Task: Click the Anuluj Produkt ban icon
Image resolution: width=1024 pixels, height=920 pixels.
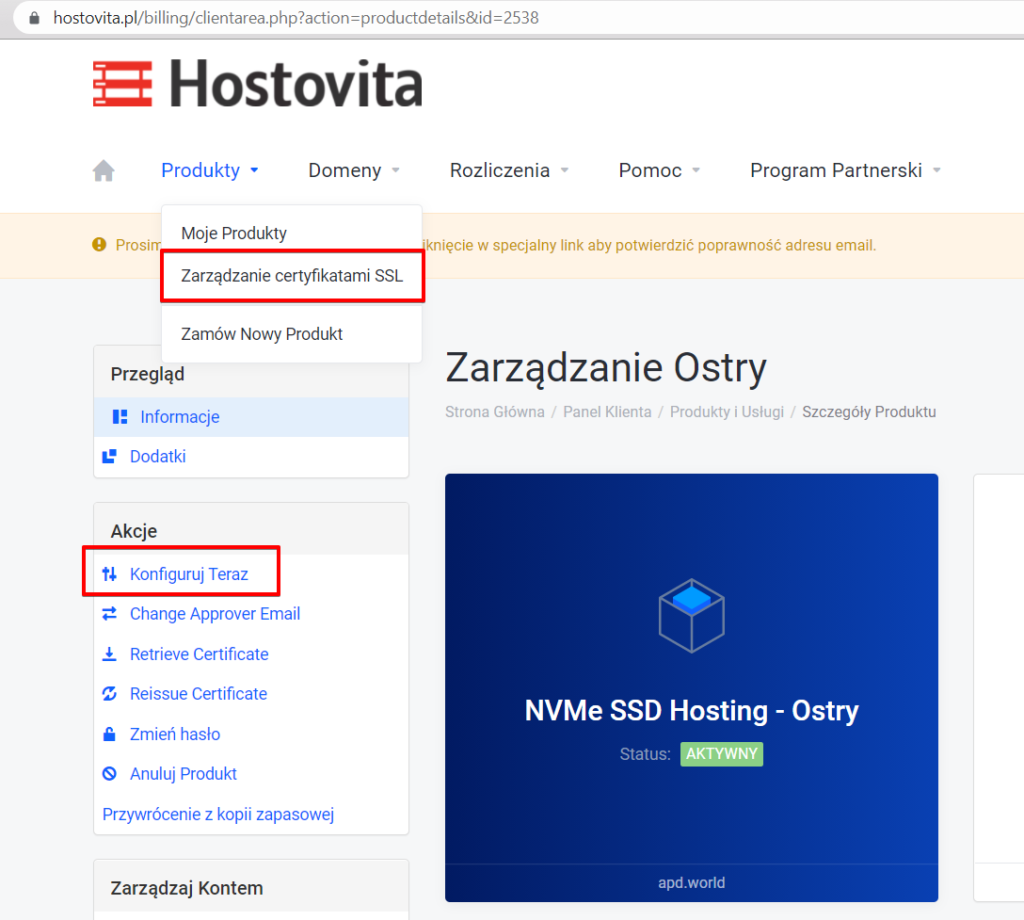Action: [x=110, y=774]
